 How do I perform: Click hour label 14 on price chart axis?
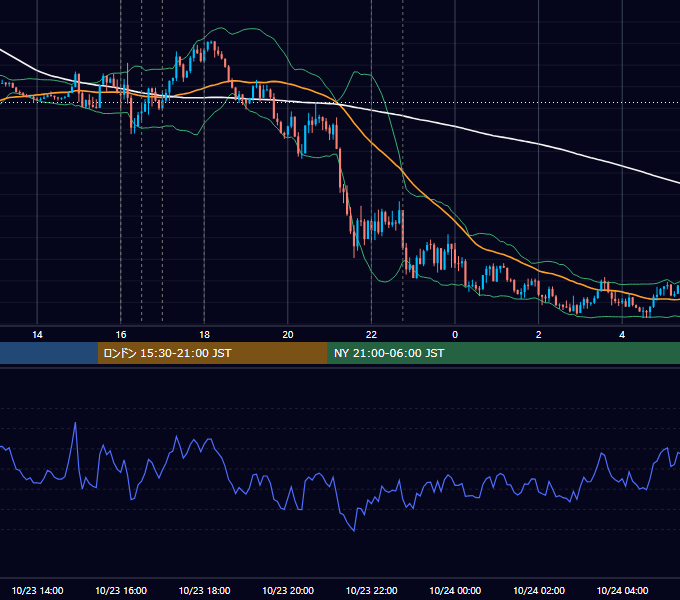tap(37, 335)
